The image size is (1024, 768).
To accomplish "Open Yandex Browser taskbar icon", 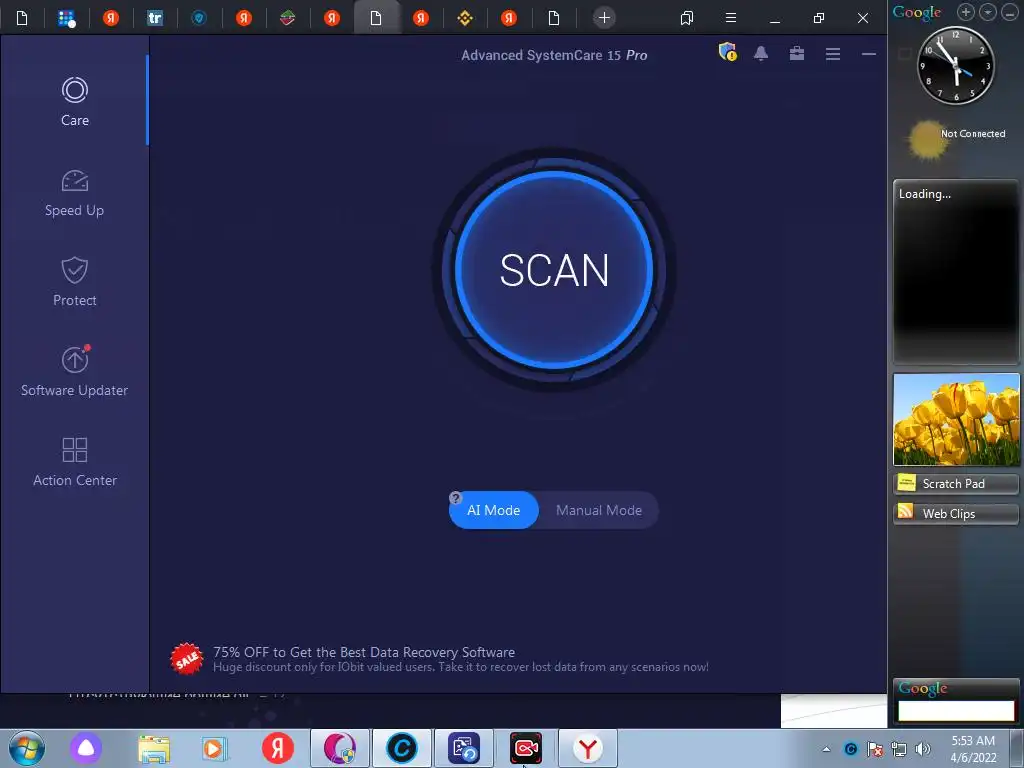I will [588, 748].
